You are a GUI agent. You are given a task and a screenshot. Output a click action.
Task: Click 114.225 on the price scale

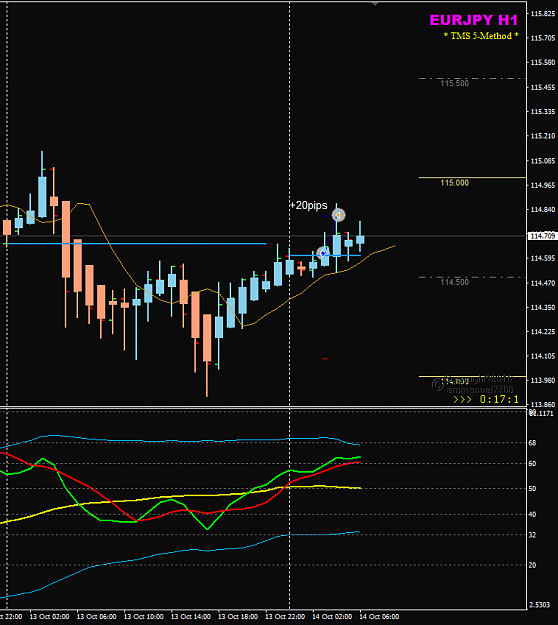(x=543, y=332)
